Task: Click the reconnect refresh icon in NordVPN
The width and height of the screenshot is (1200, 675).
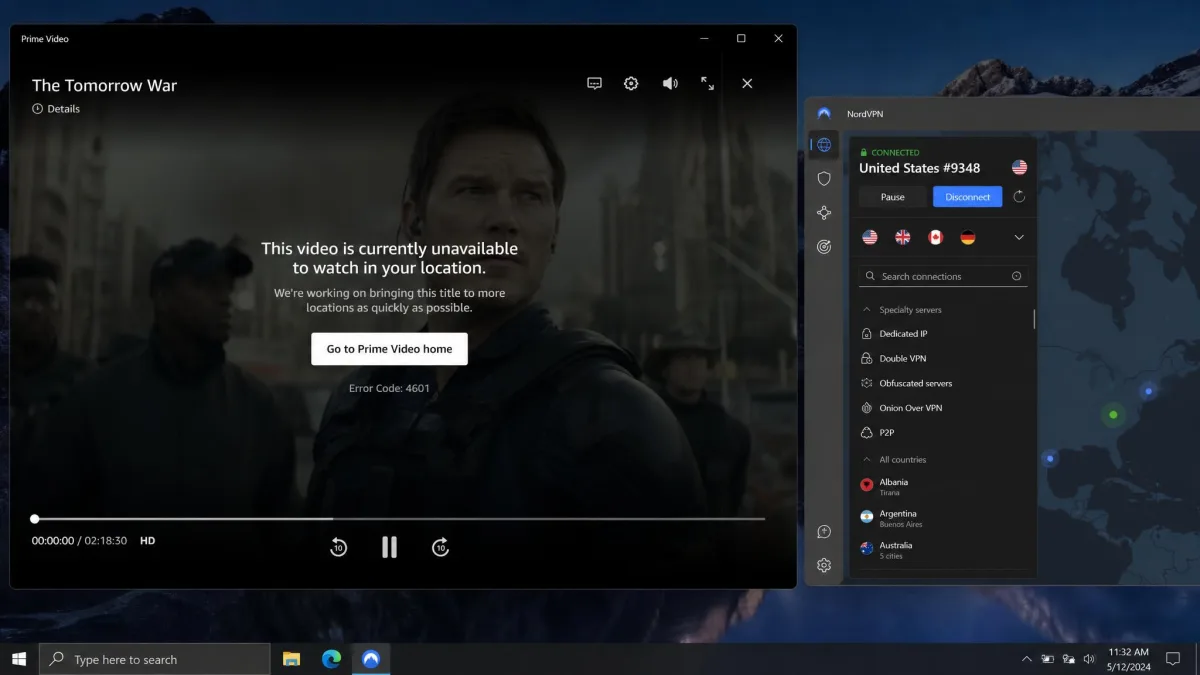Action: 1019,197
